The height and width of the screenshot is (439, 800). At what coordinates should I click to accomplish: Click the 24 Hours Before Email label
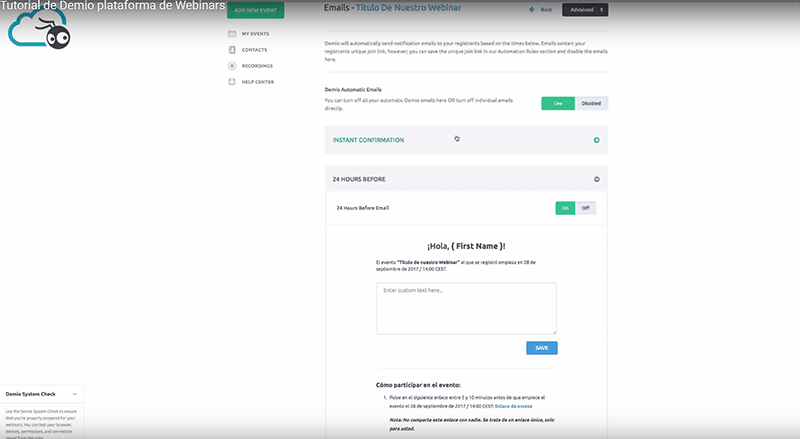click(363, 208)
